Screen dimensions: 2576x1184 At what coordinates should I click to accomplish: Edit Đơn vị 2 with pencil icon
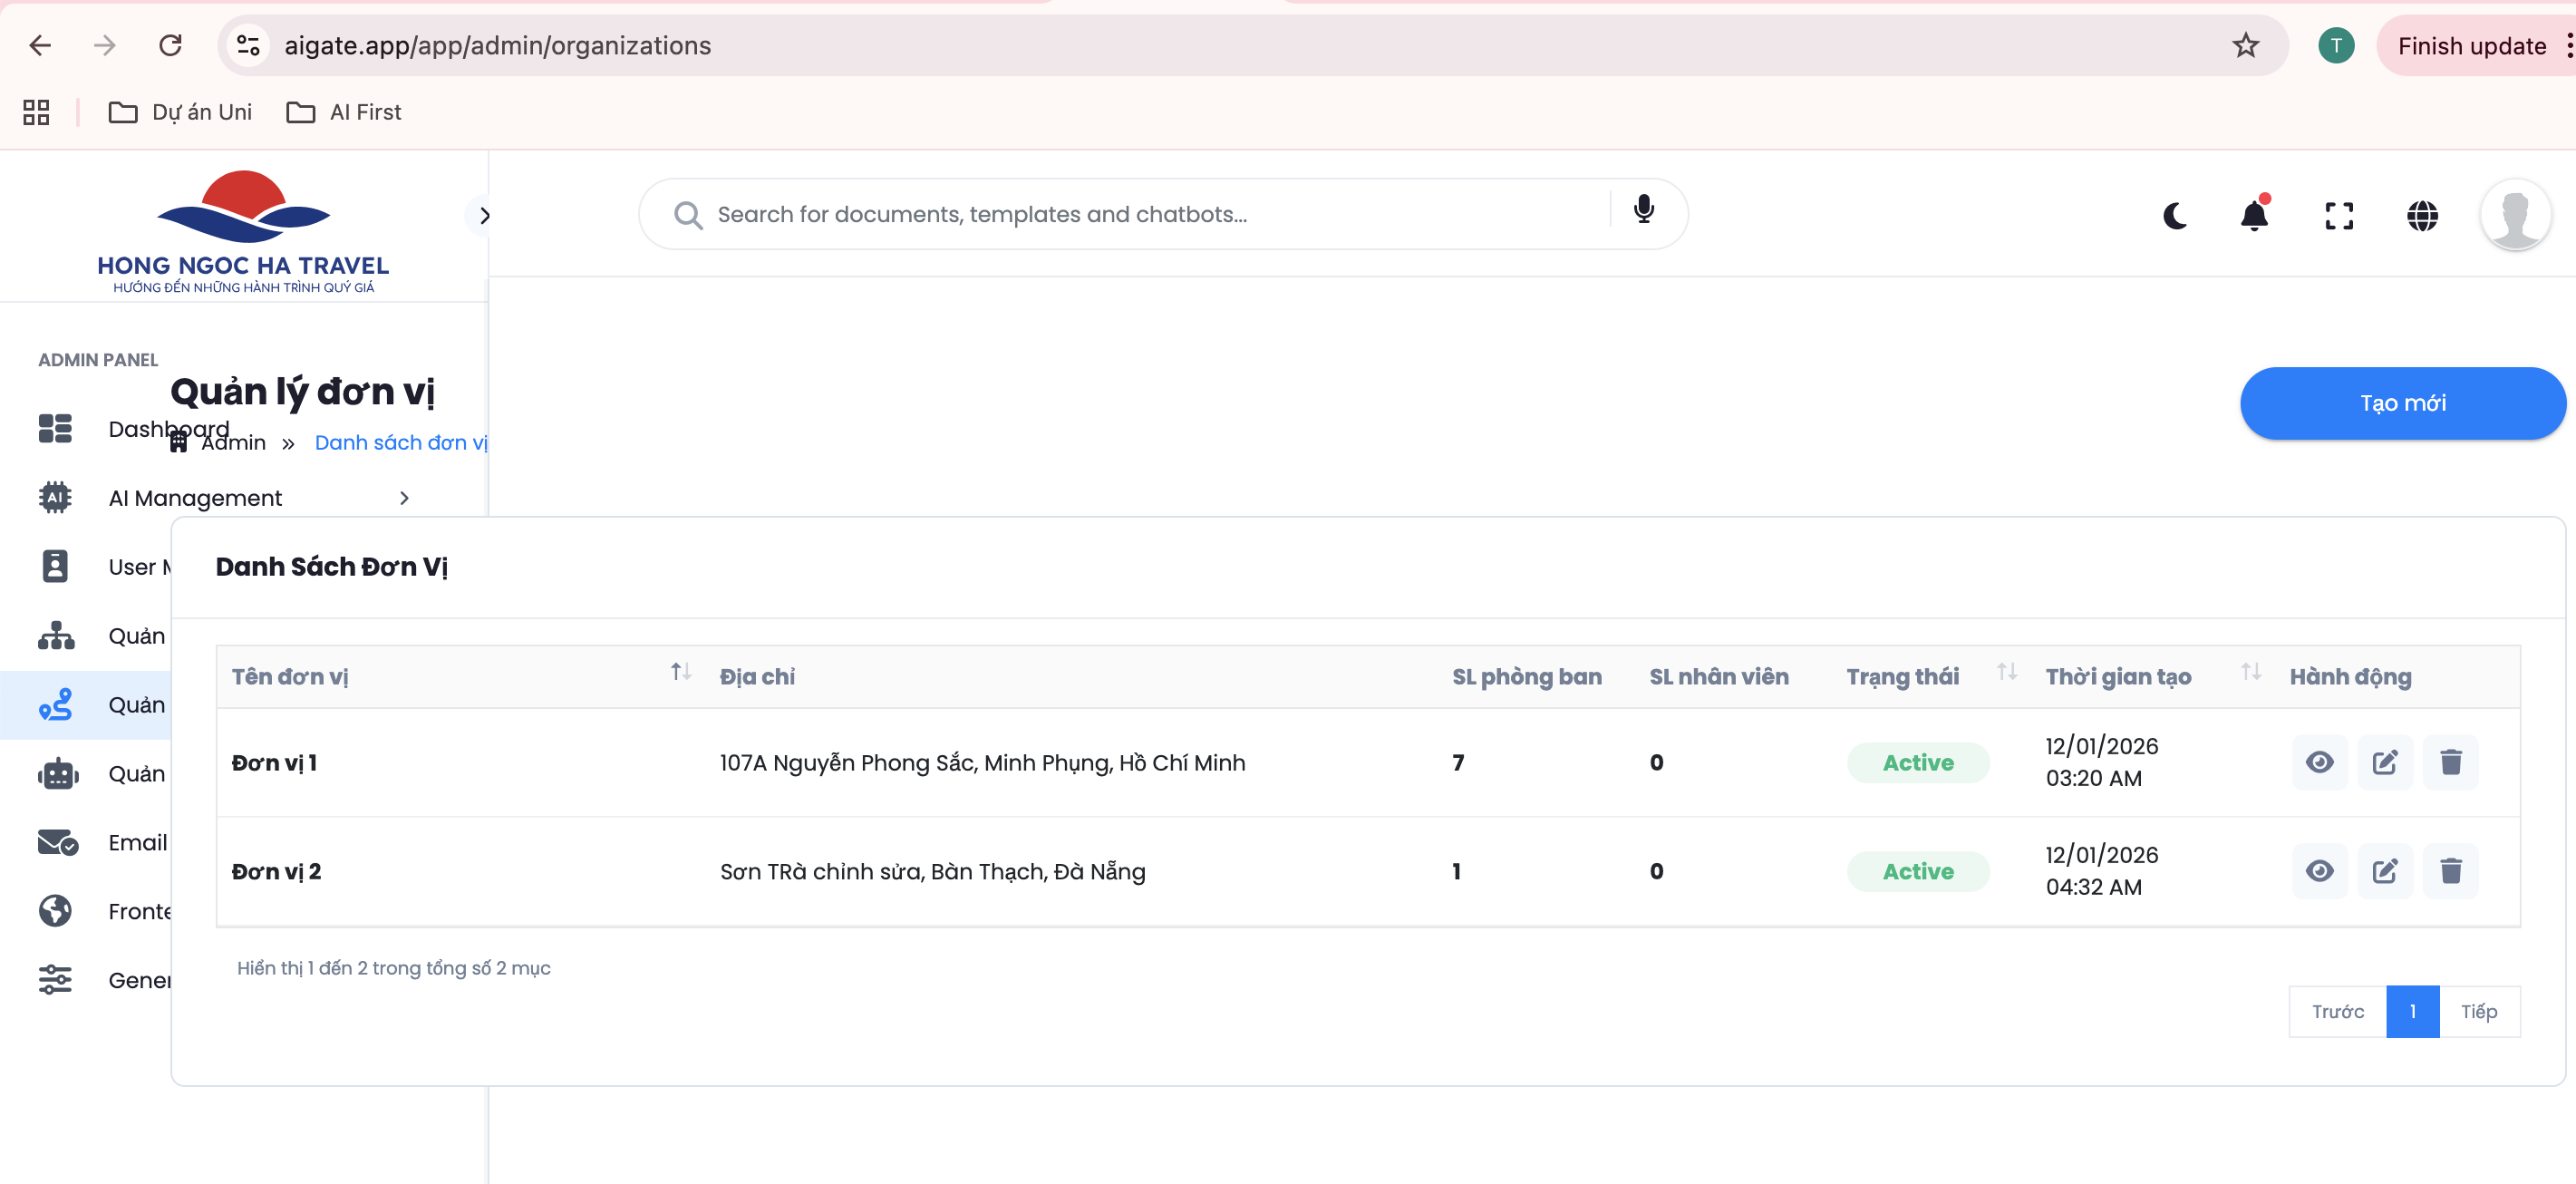(2385, 871)
